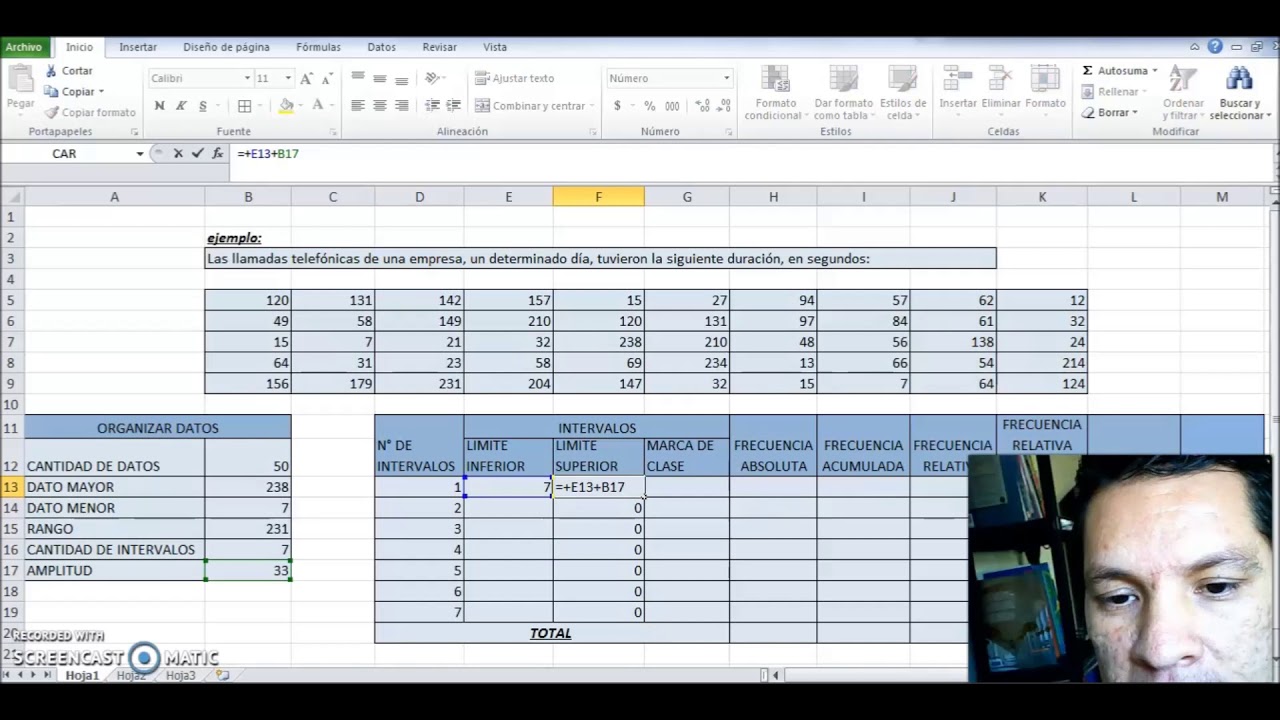Viewport: 1280px width, 720px height.
Task: Toggle align text left
Action: point(357,106)
